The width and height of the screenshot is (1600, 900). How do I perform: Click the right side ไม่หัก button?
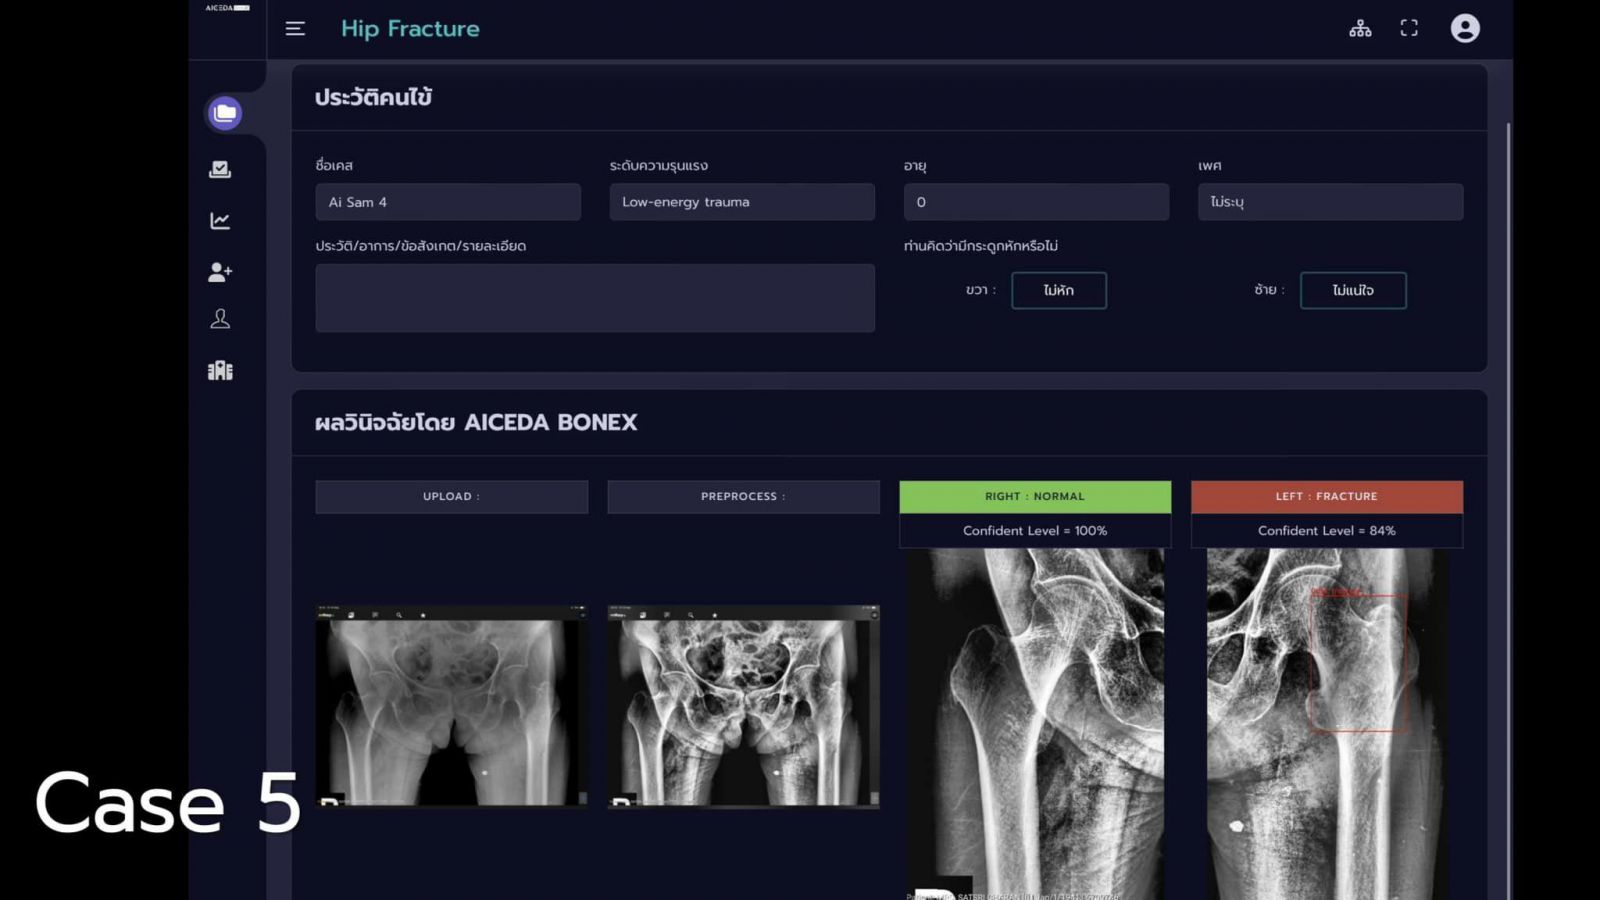point(1059,290)
